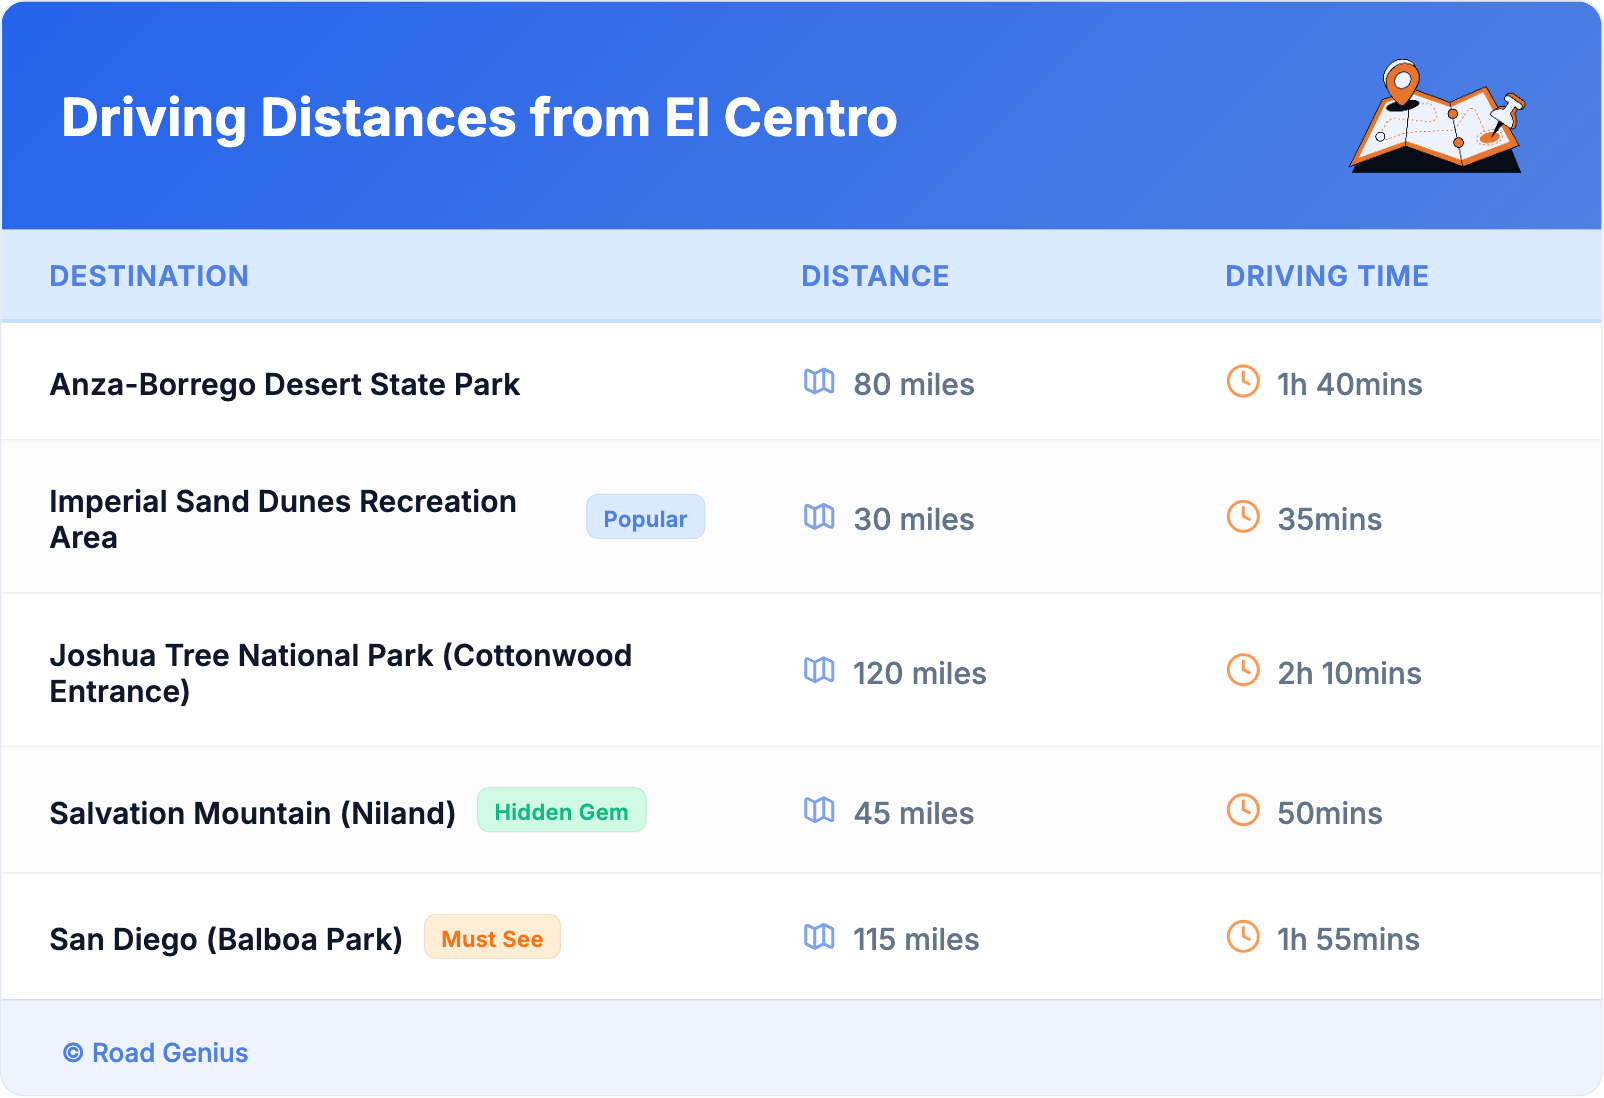Click the Driving Time column header

click(x=1326, y=276)
